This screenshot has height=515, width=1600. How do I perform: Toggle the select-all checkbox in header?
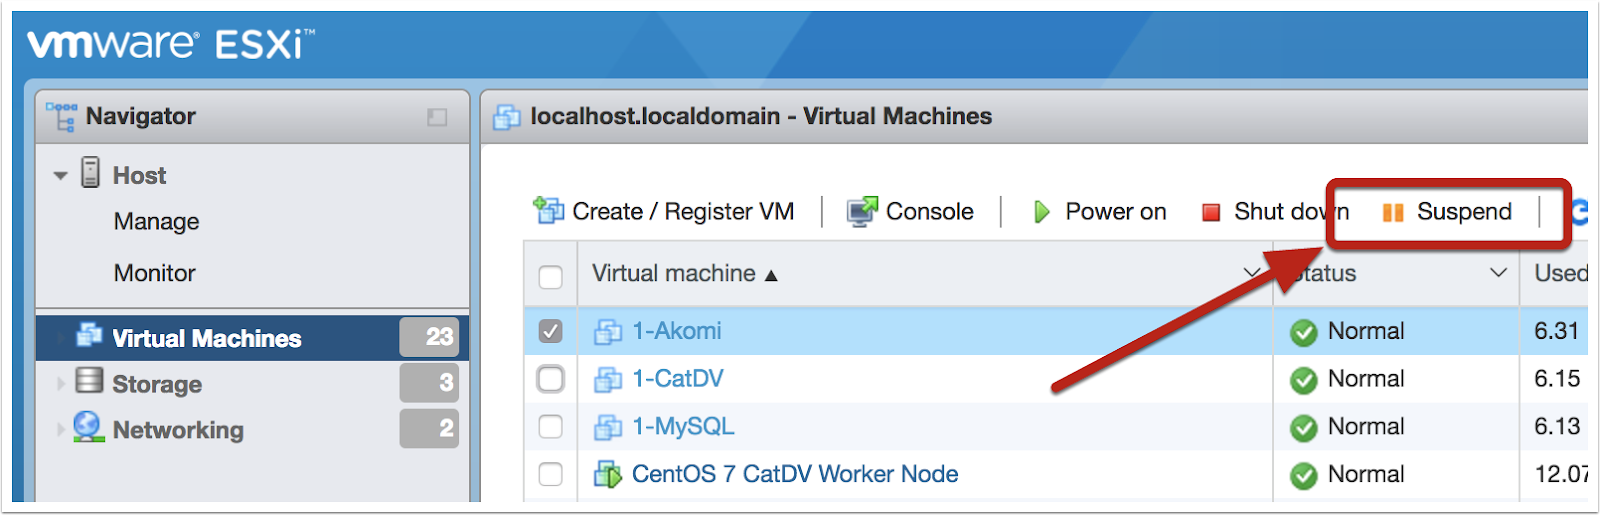point(551,276)
